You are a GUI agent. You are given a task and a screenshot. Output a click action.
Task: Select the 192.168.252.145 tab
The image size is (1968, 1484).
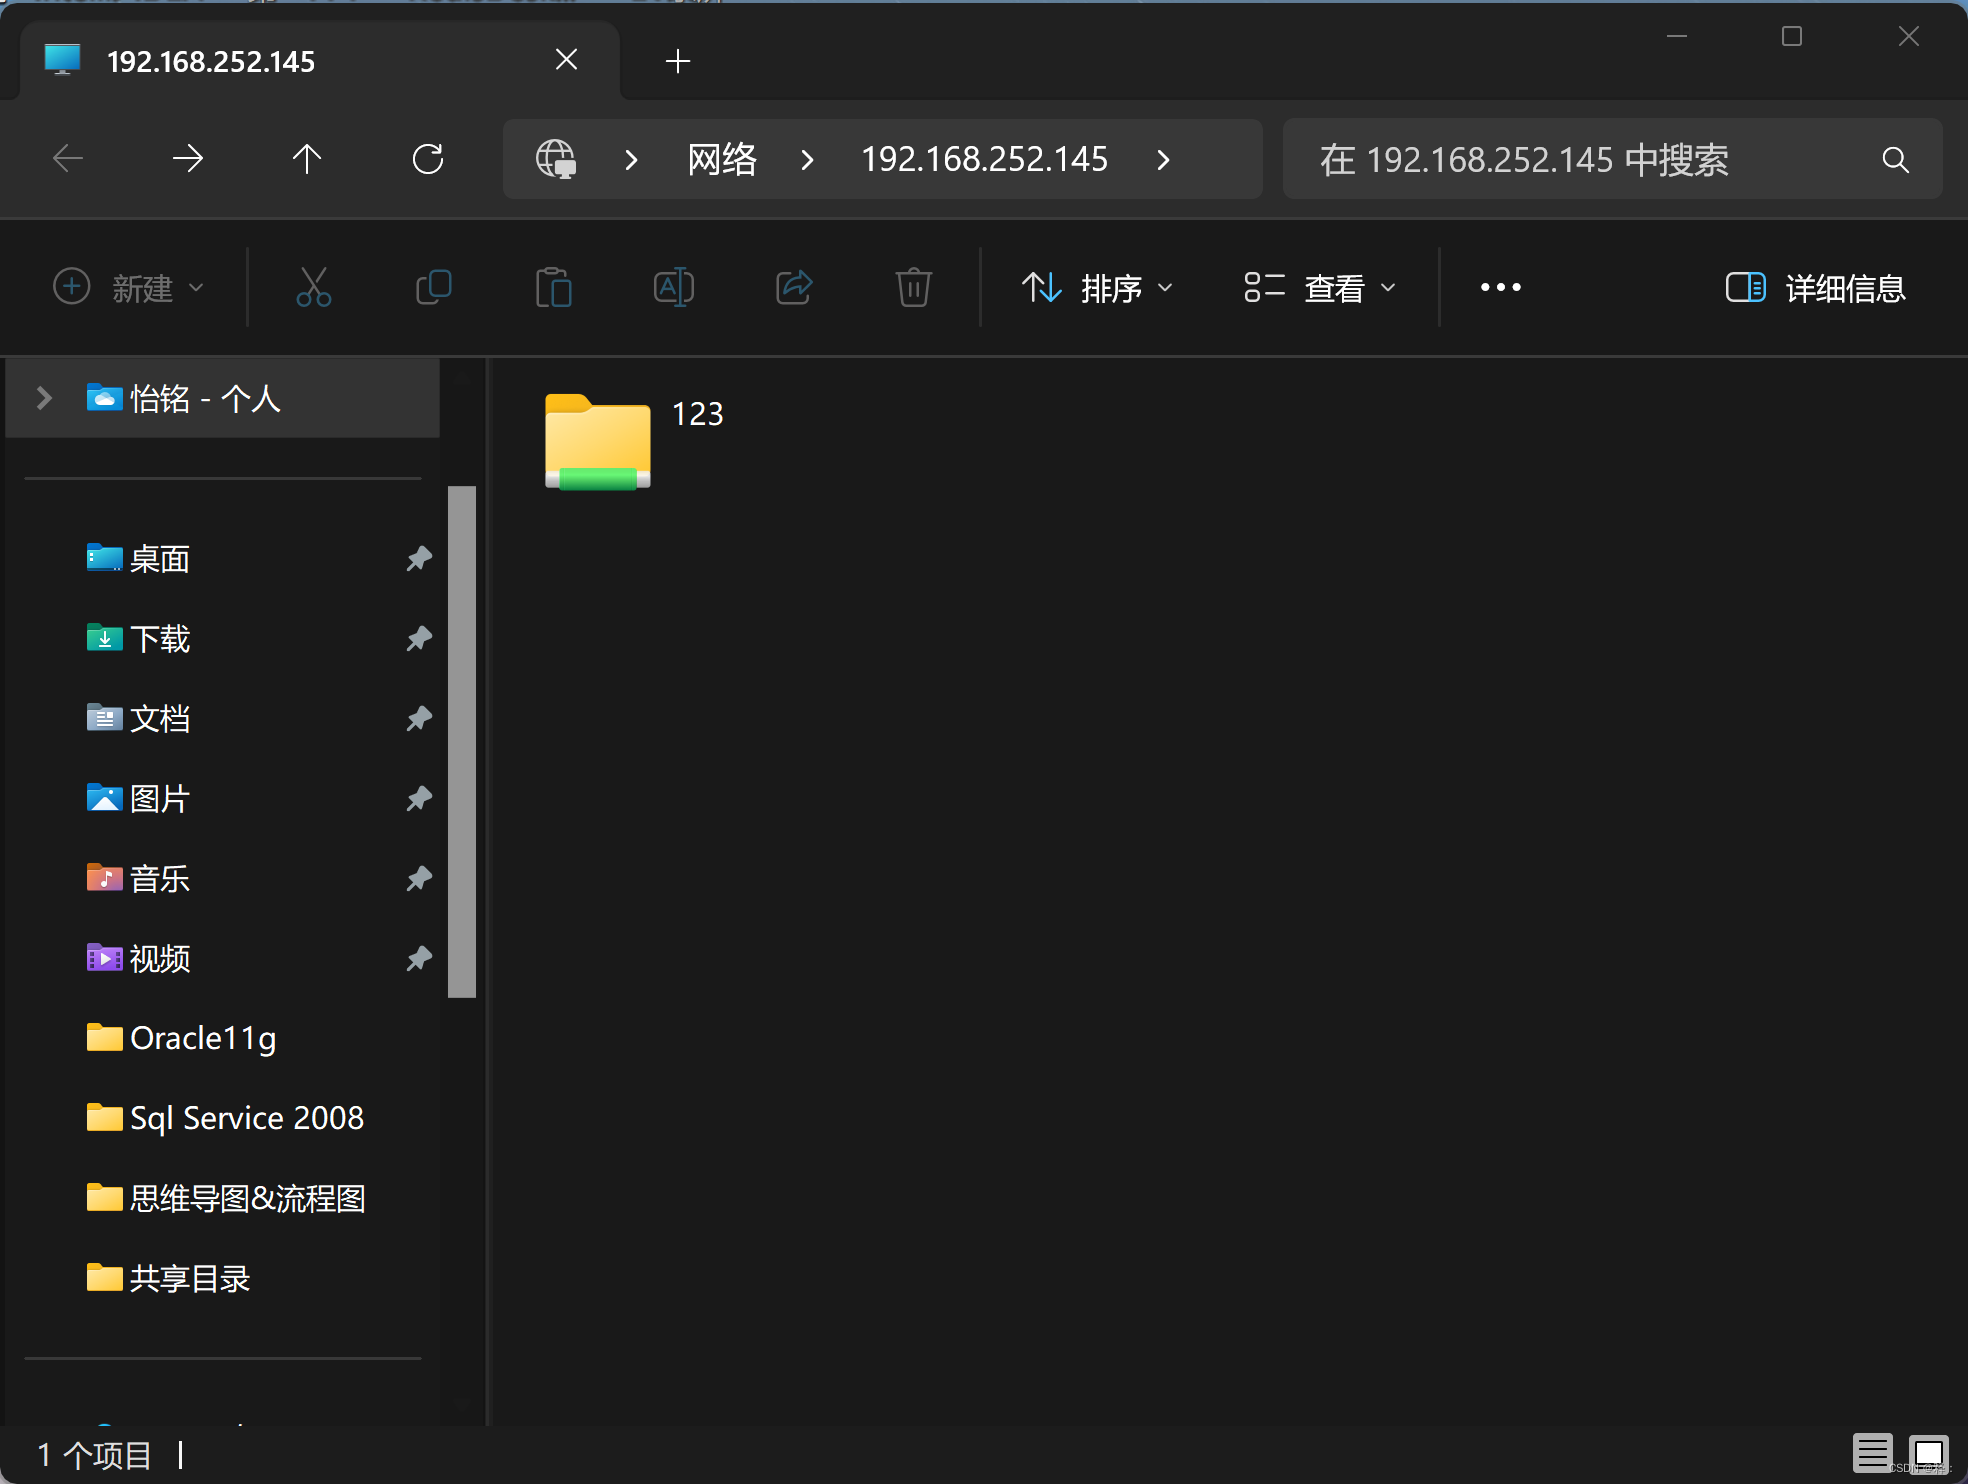point(320,61)
